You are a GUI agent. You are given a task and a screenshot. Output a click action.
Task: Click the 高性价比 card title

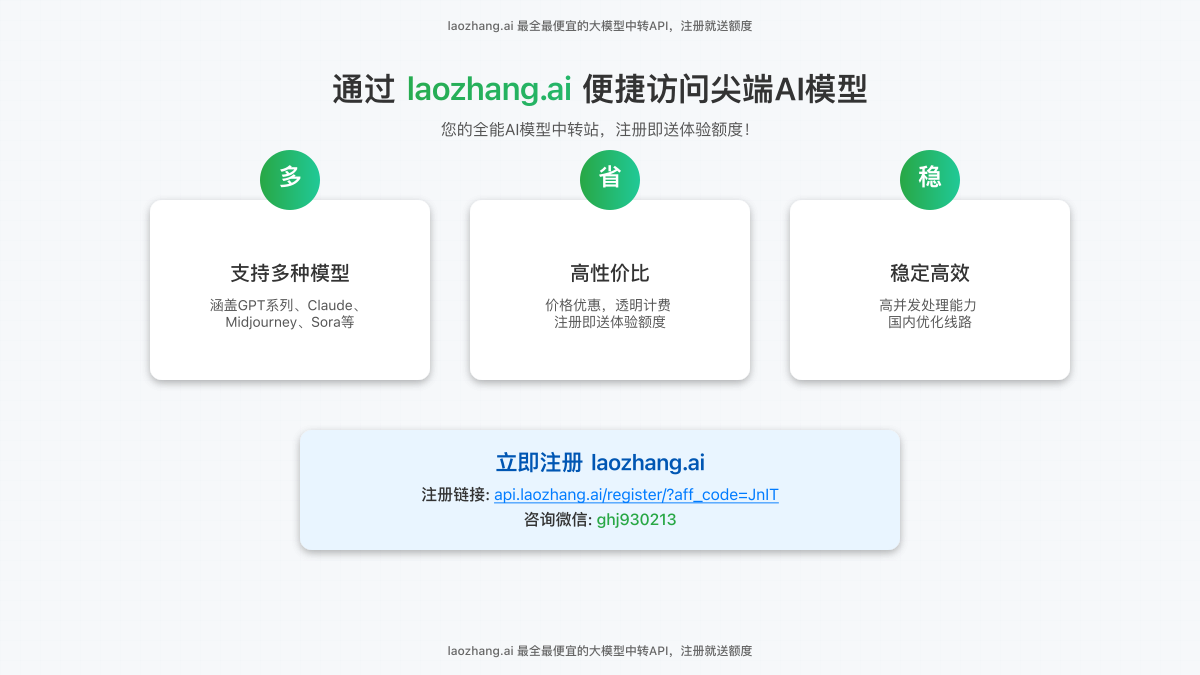tap(610, 273)
